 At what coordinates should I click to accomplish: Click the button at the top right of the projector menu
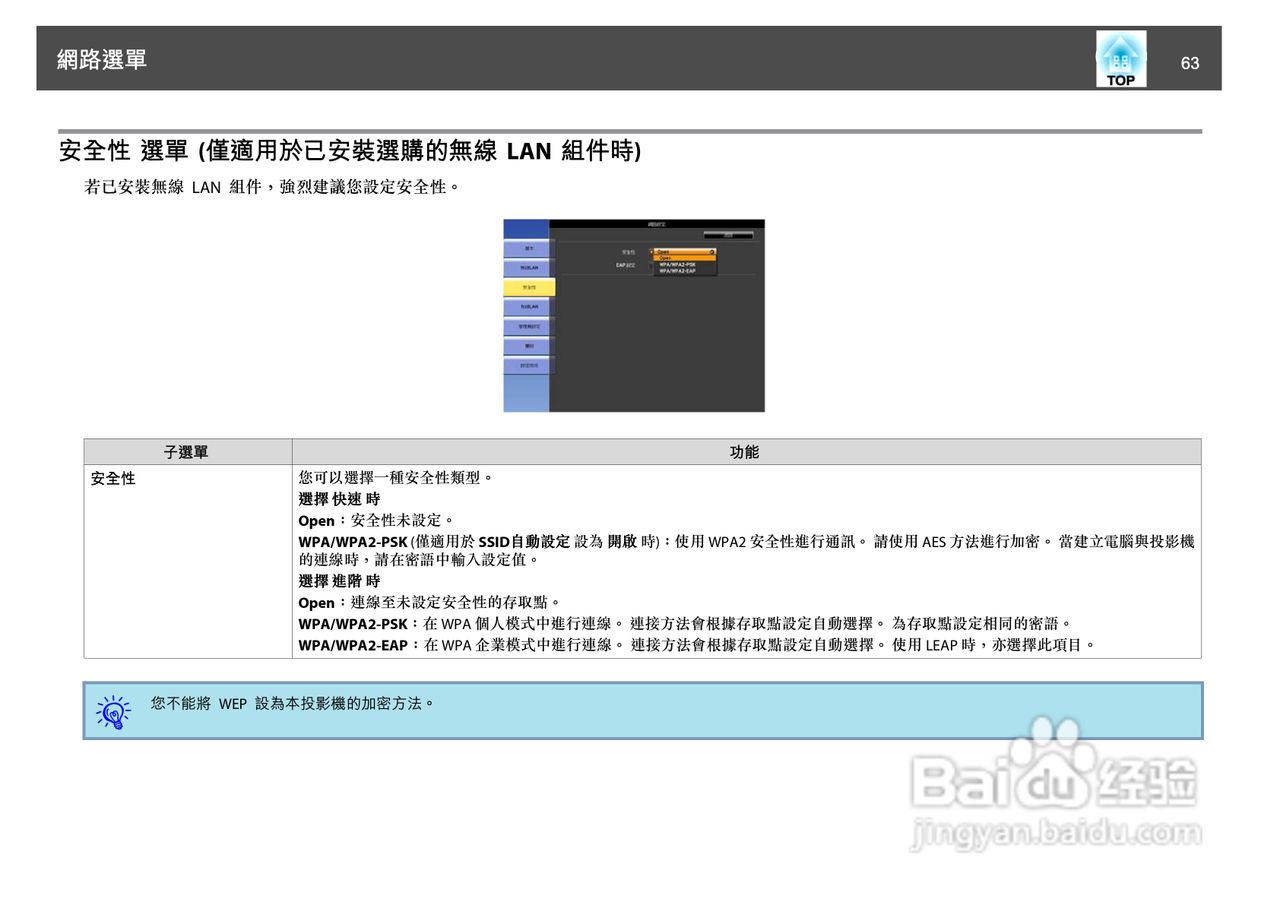click(728, 234)
